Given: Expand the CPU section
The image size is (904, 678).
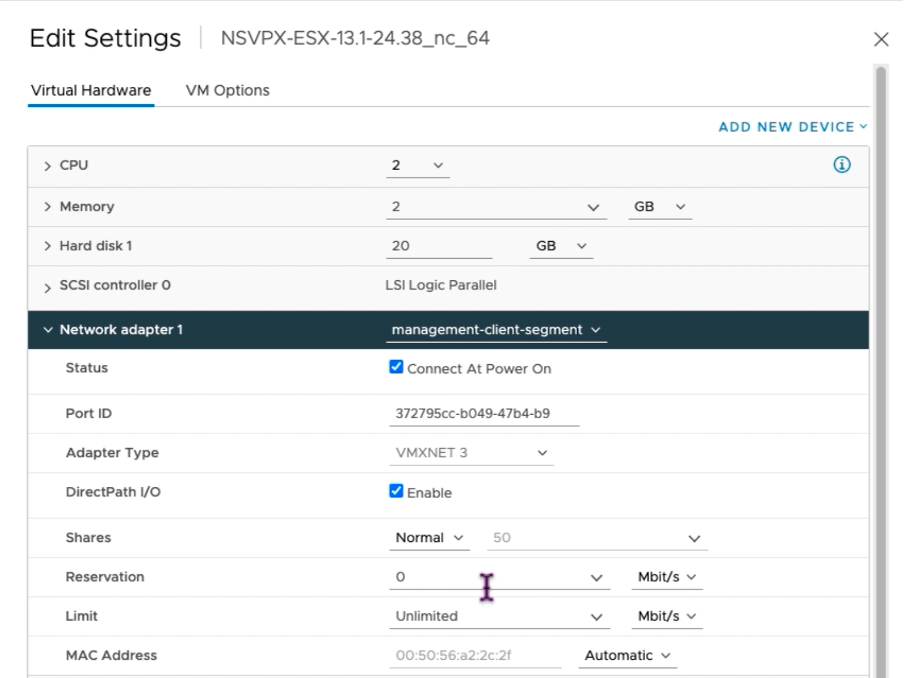Looking at the screenshot, I should (x=47, y=166).
